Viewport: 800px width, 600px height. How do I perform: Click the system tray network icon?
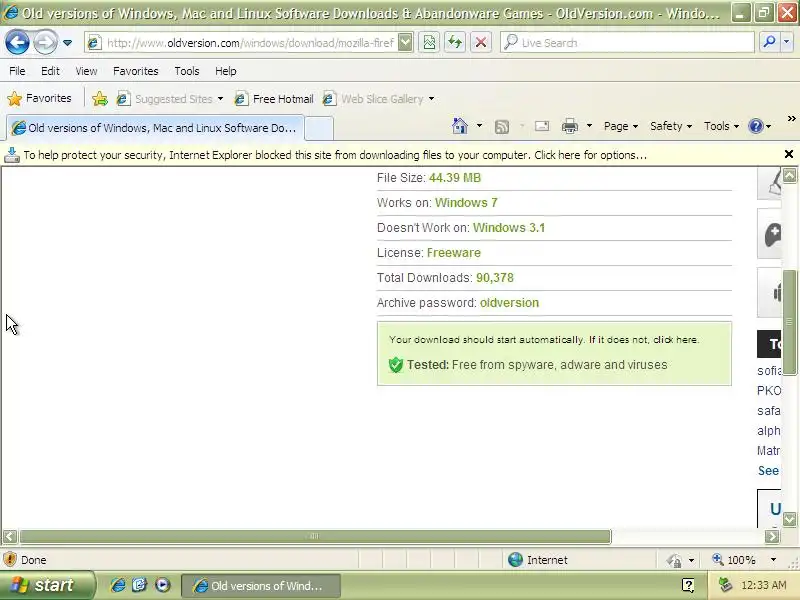[725, 585]
